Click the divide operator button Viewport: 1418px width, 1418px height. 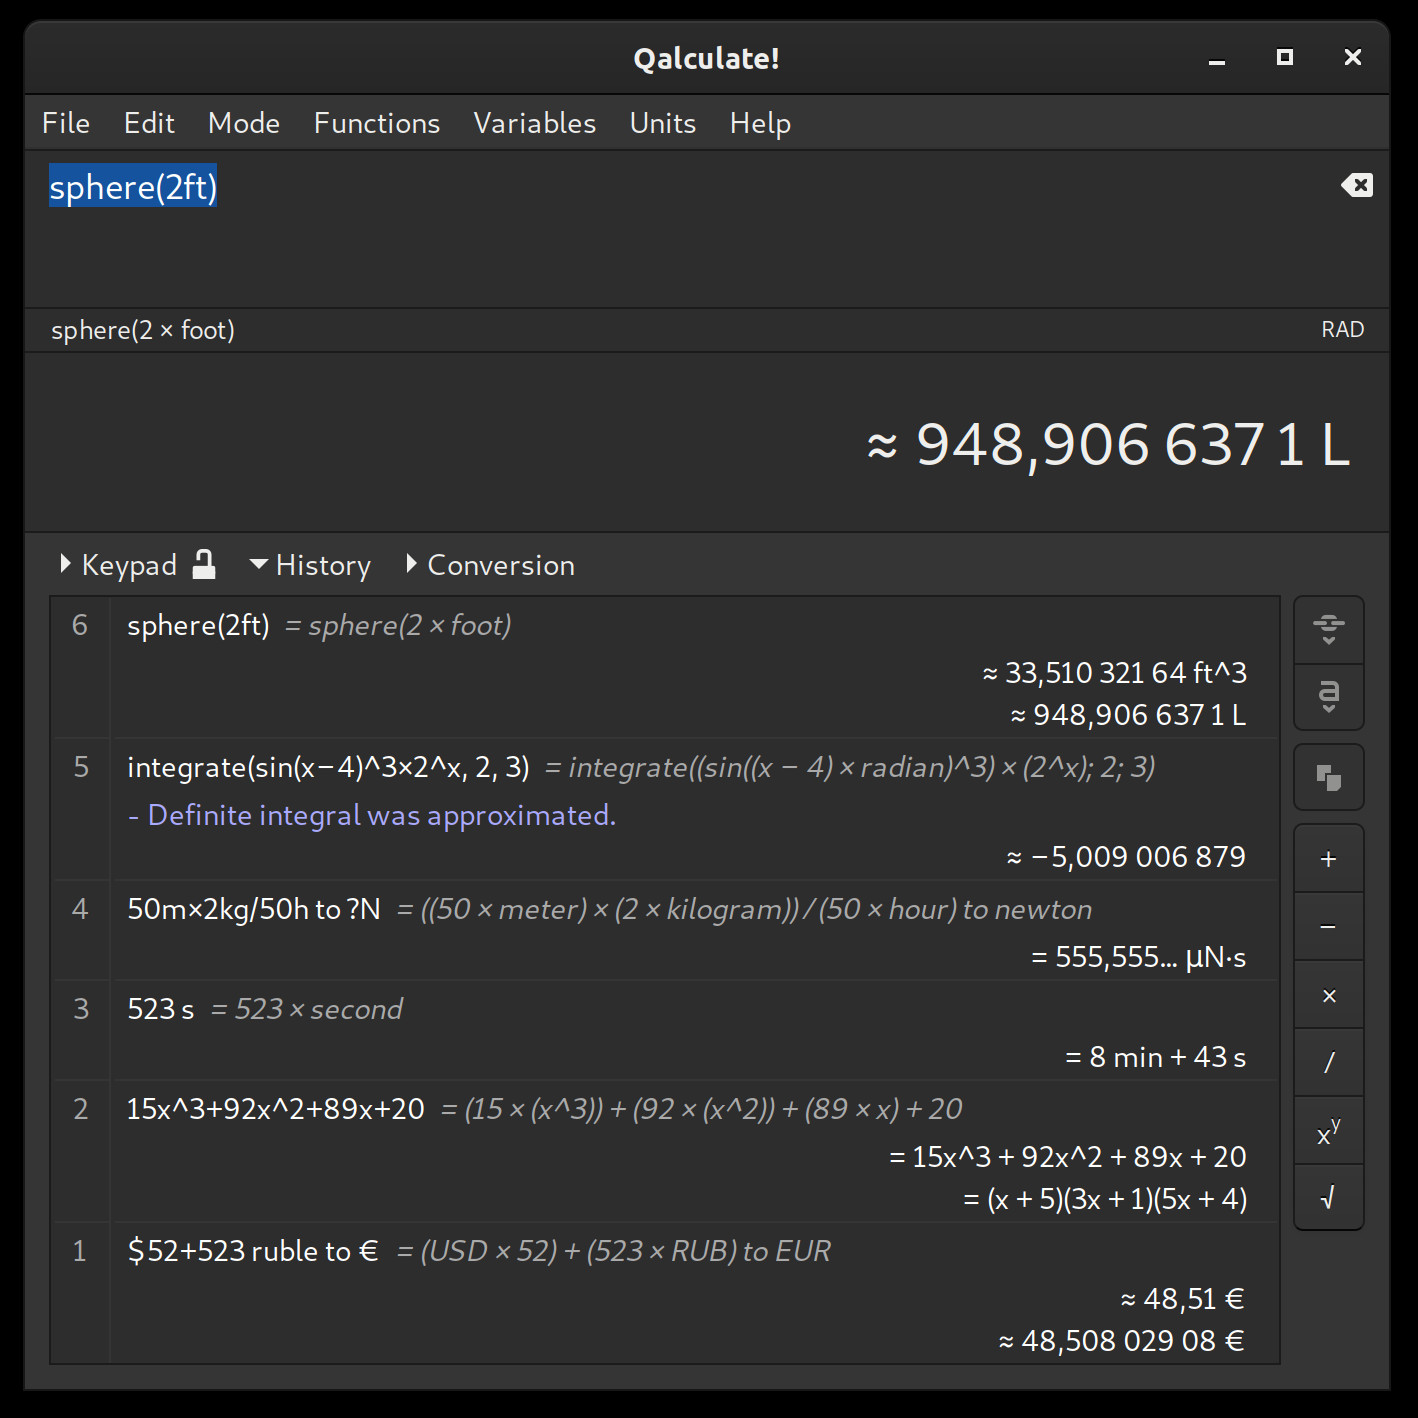click(x=1329, y=1062)
